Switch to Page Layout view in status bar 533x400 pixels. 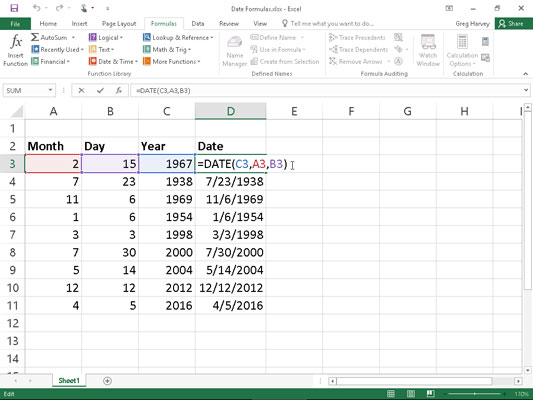[x=411, y=394]
